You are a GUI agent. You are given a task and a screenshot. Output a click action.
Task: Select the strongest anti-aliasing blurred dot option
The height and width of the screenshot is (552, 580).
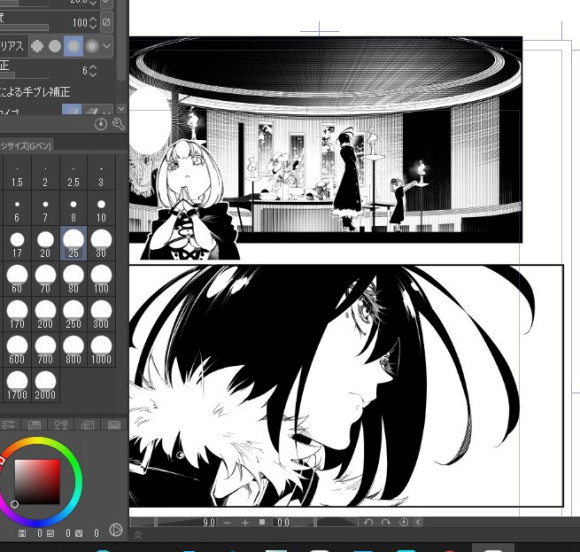92,46
